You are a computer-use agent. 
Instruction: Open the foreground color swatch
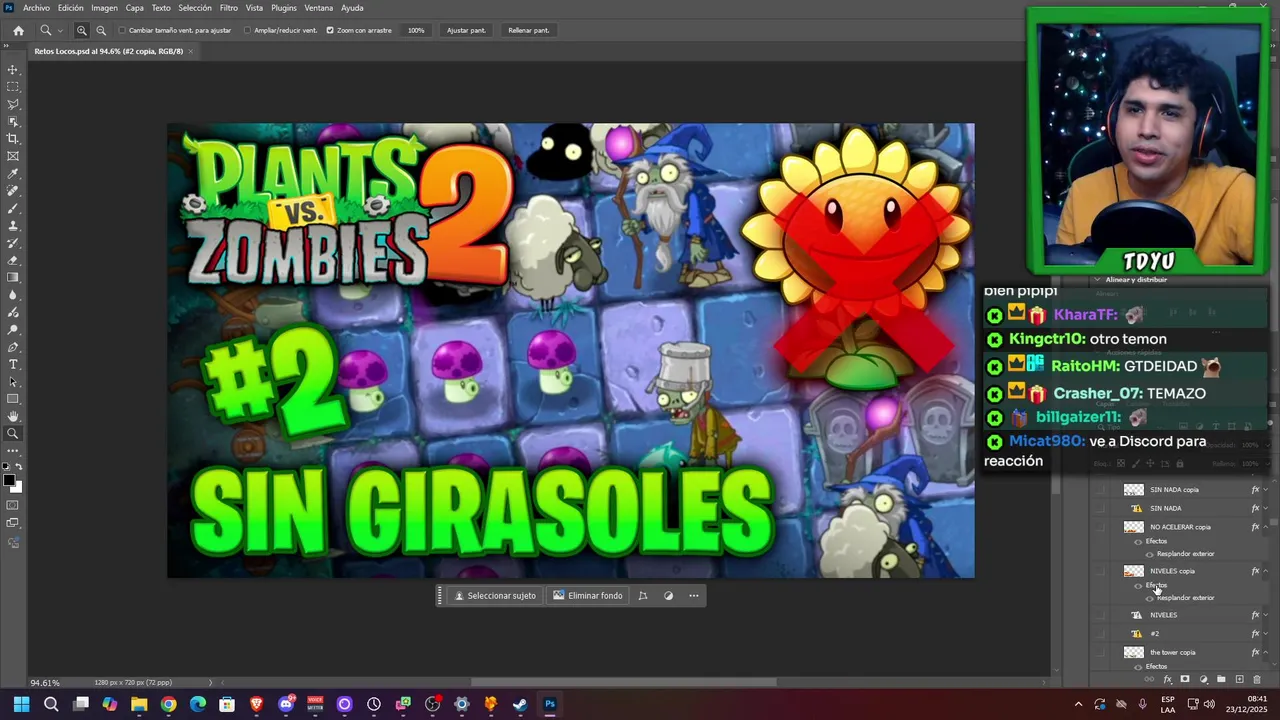coord(11,481)
